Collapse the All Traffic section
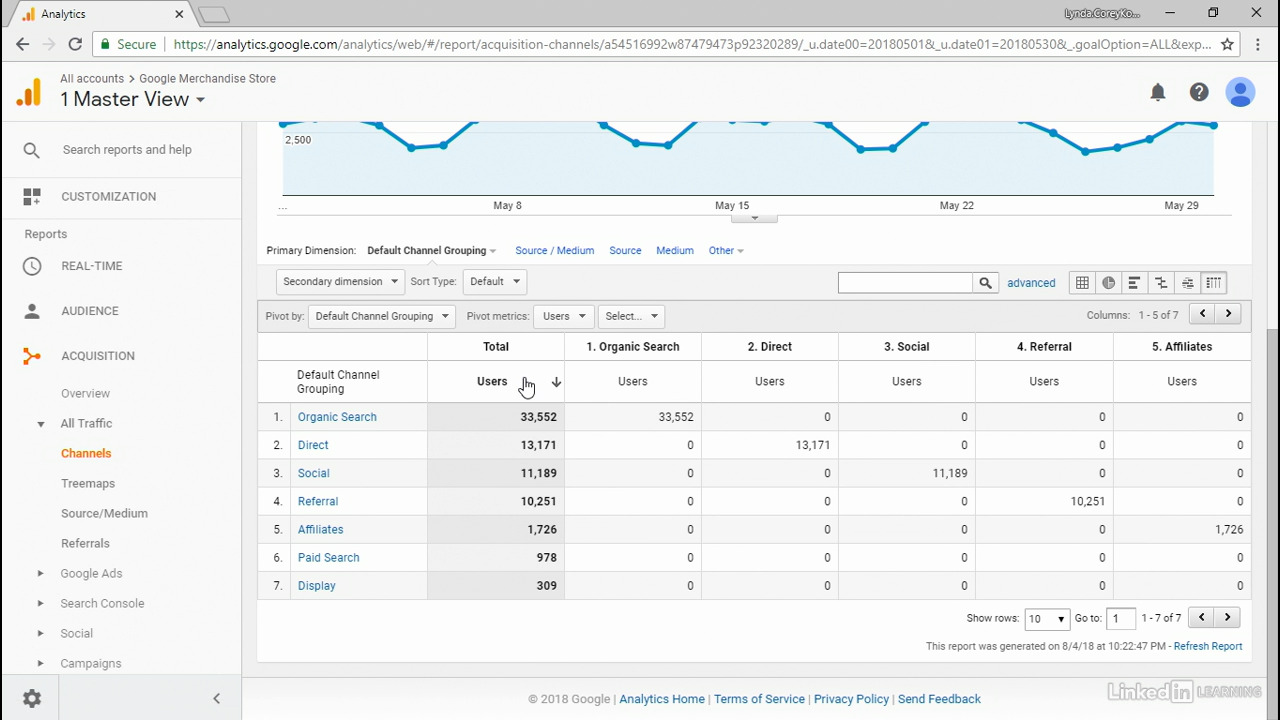1280x720 pixels. pos(41,424)
